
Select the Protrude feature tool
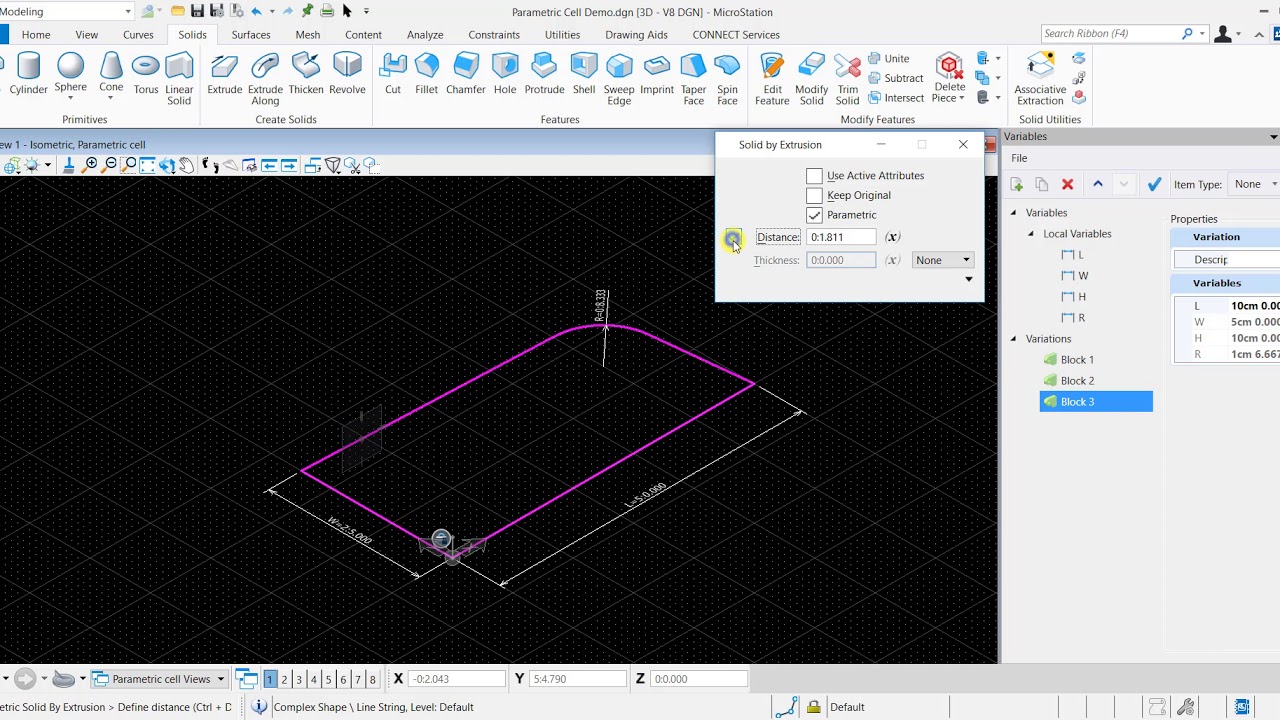[x=544, y=76]
